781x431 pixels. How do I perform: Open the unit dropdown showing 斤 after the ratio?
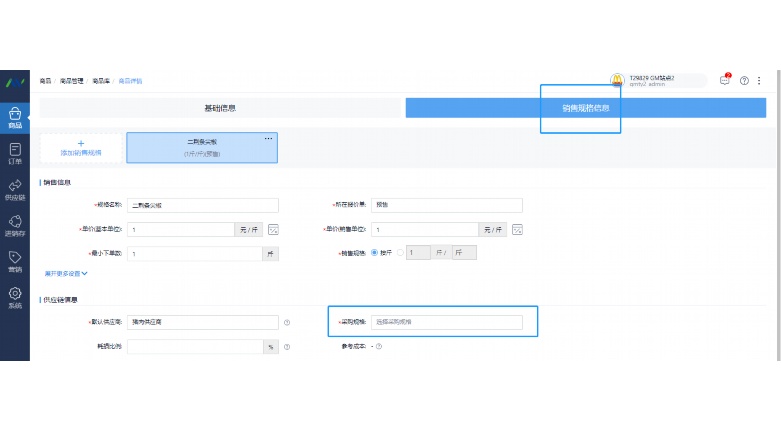464,253
